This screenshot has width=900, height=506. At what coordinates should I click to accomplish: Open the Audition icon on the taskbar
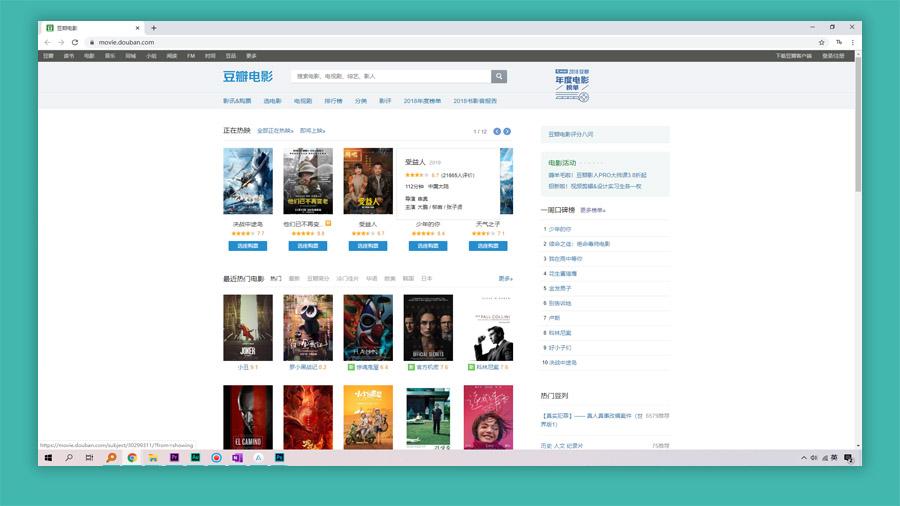(x=195, y=458)
